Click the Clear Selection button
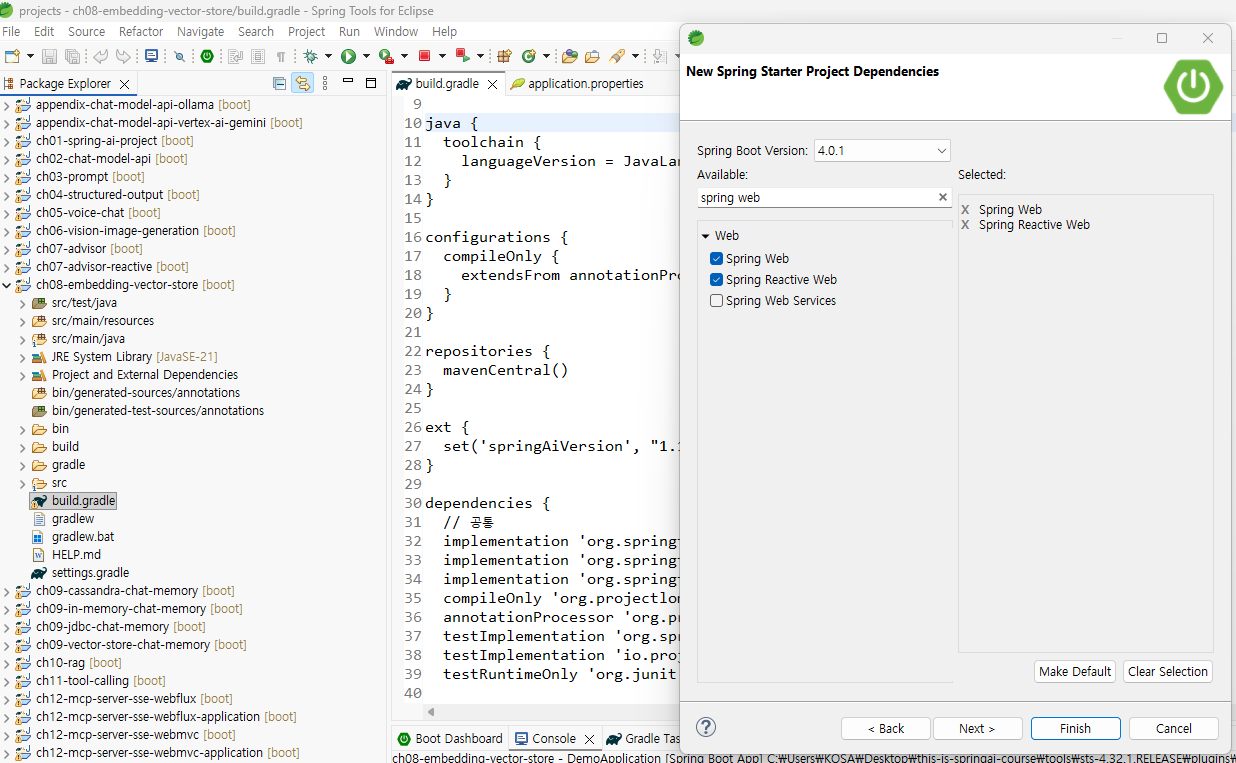 [1168, 672]
